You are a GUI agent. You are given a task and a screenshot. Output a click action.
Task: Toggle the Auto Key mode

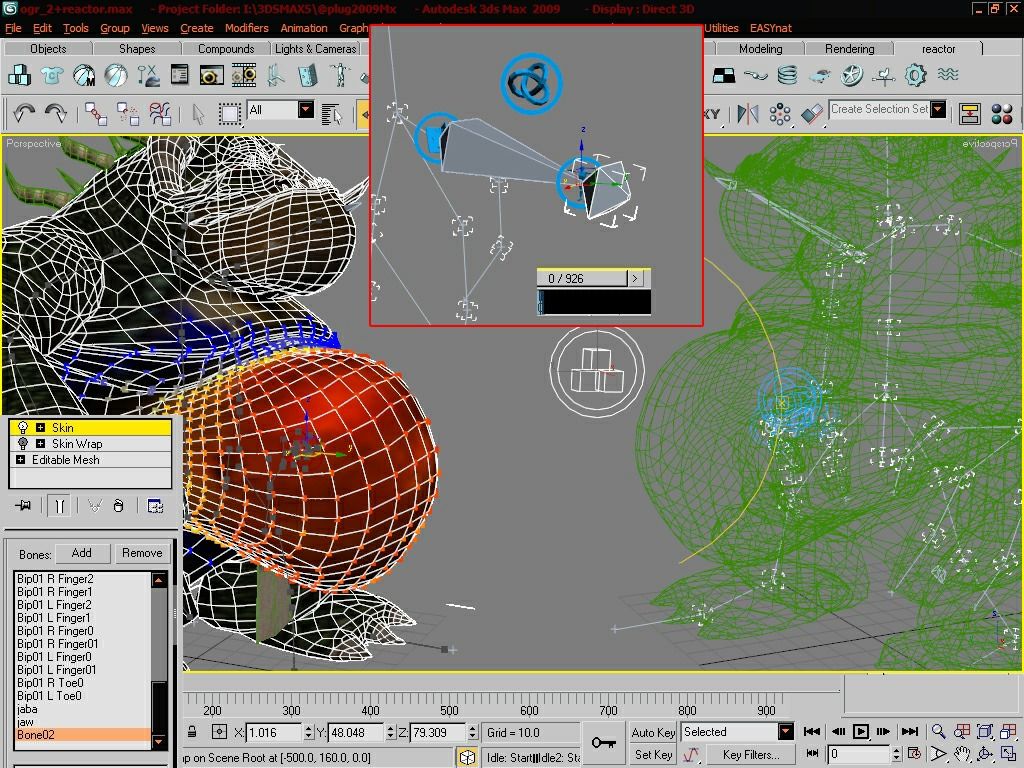click(x=652, y=733)
